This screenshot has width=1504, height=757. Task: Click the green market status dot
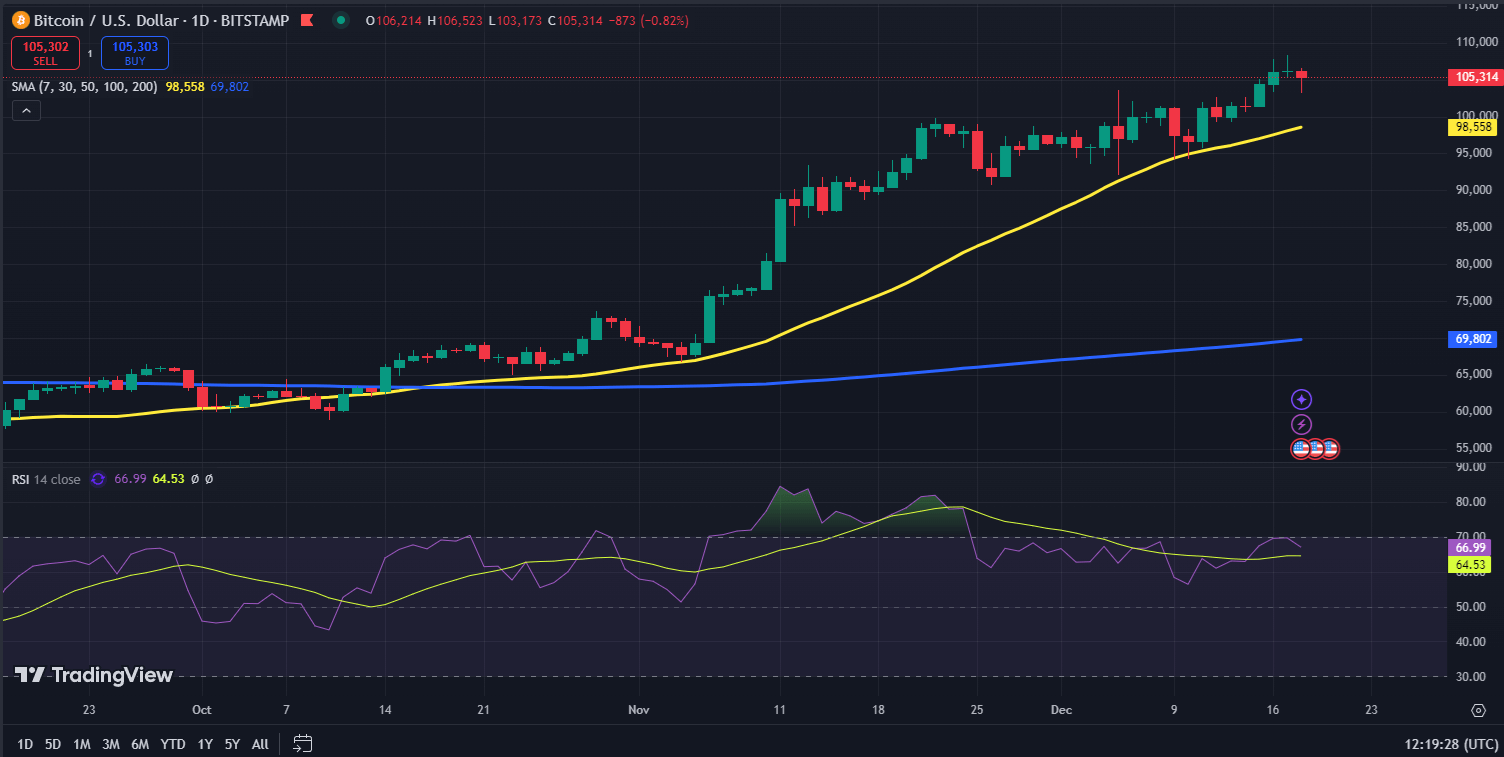[x=340, y=19]
